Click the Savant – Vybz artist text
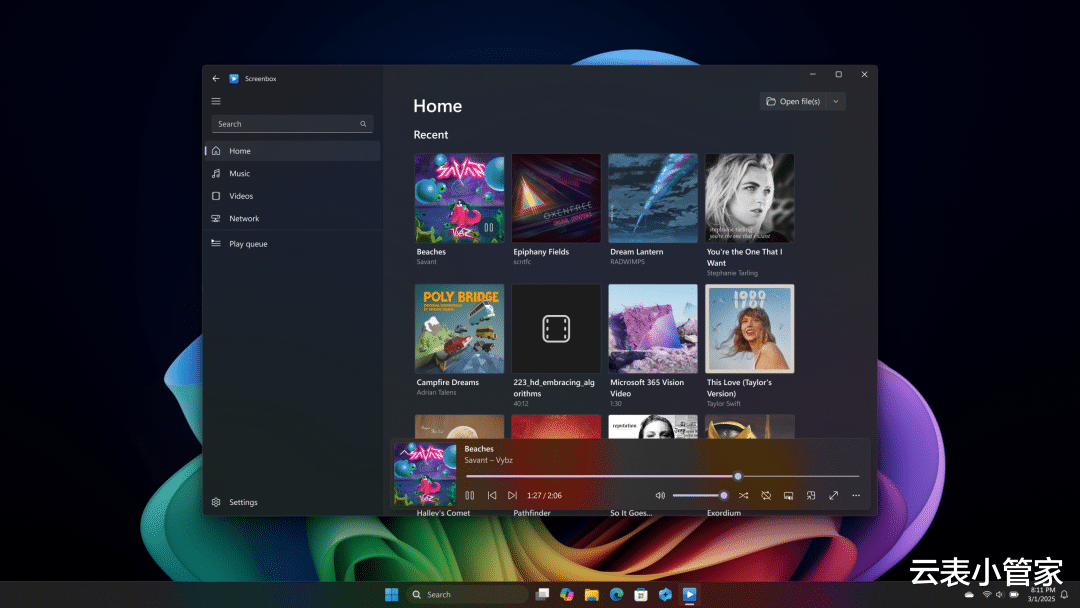Viewport: 1080px width, 608px height. [x=488, y=460]
